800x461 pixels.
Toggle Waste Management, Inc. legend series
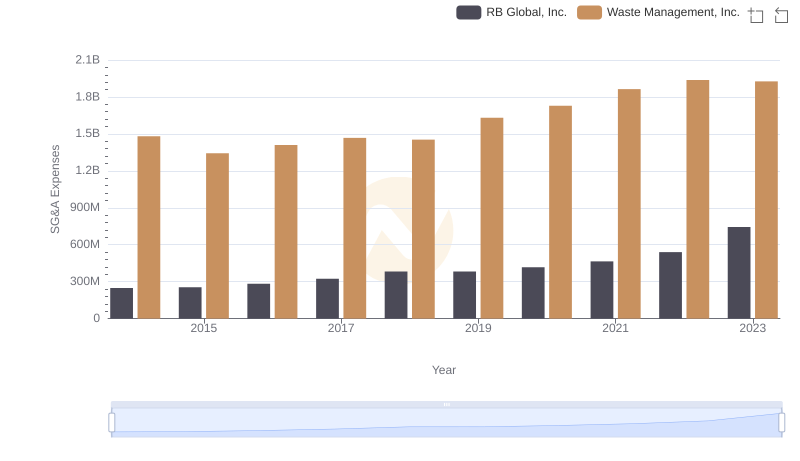[x=658, y=12]
